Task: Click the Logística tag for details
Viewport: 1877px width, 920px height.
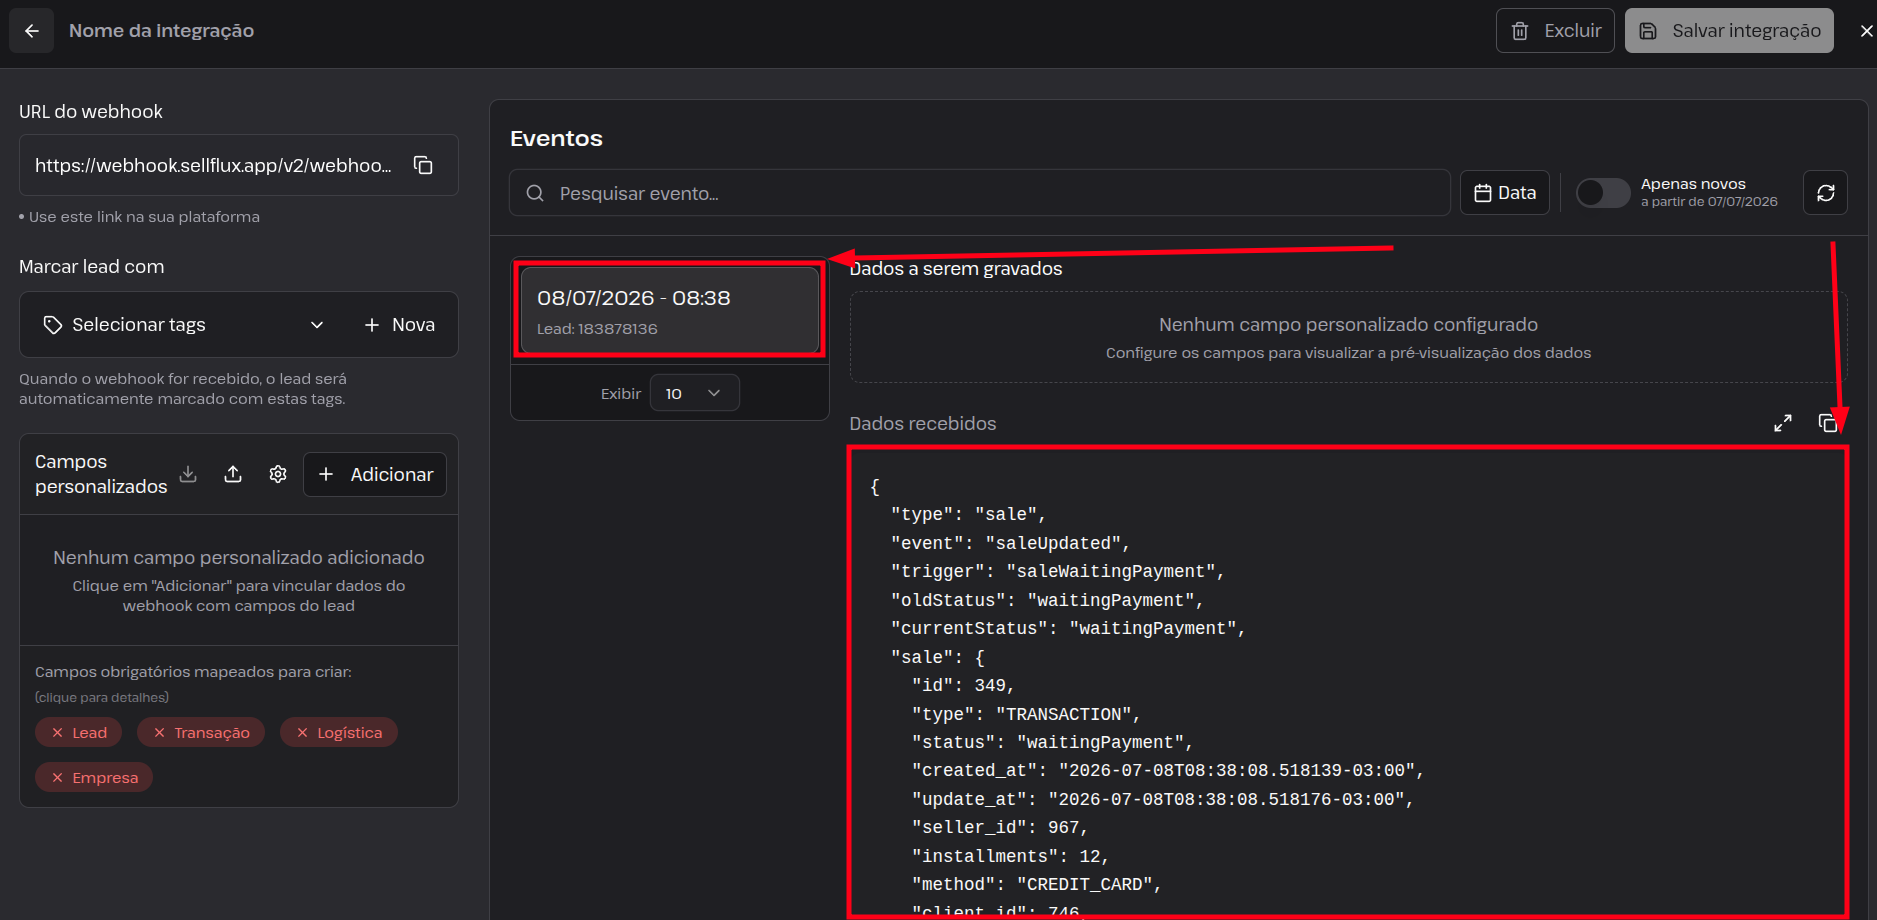Action: [x=339, y=733]
